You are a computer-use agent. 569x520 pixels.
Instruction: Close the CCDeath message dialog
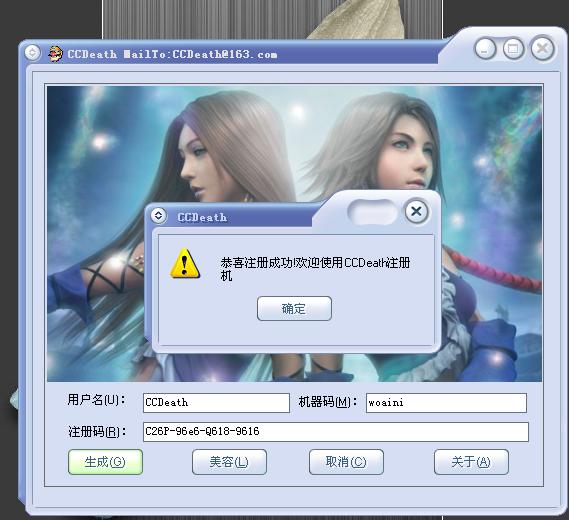[x=416, y=211]
